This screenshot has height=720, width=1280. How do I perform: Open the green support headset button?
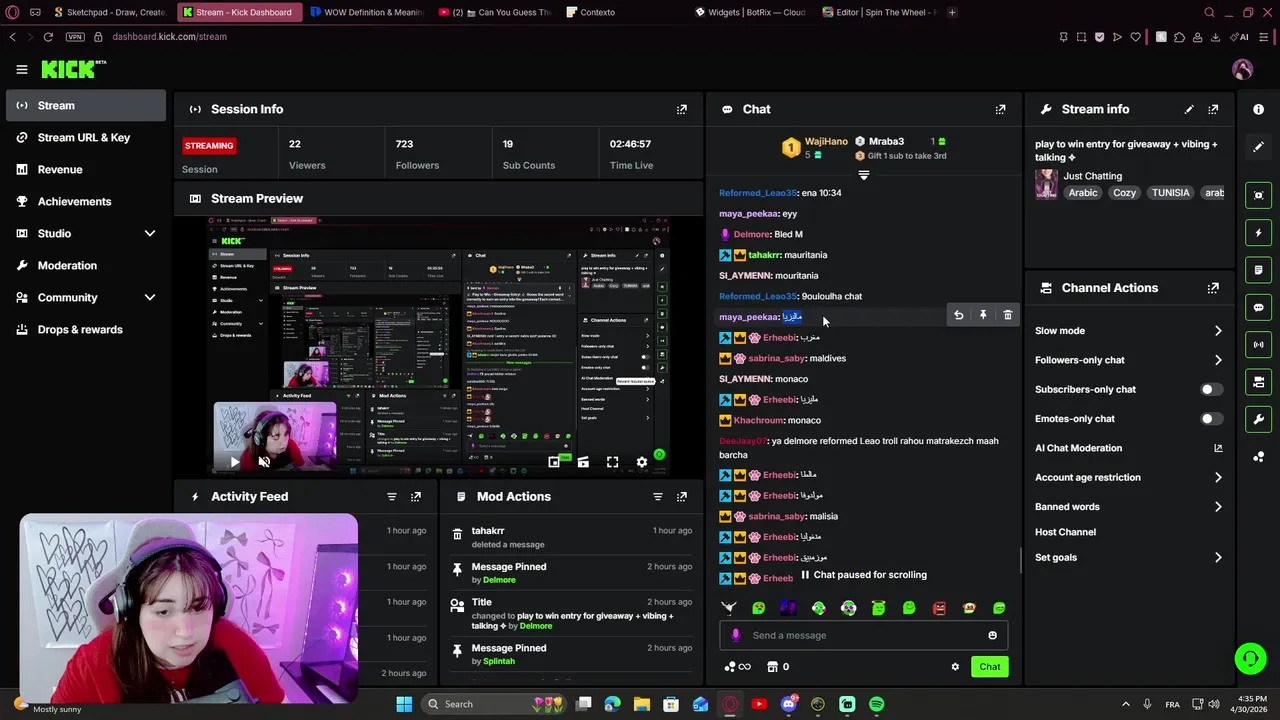pyautogui.click(x=1250, y=658)
